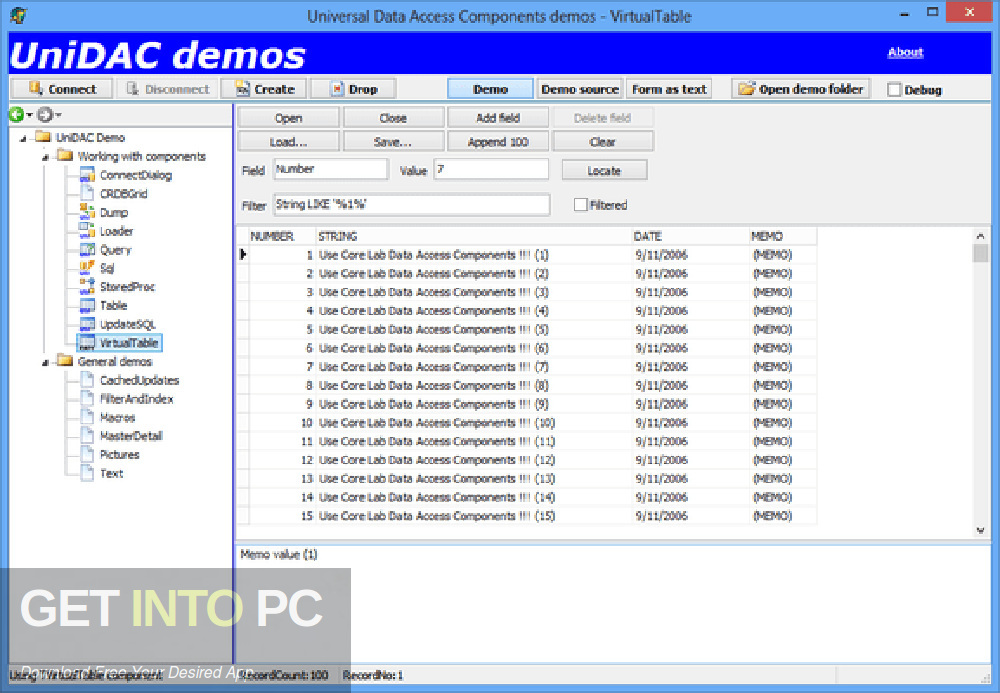The image size is (1000, 693).
Task: Enable the Debug checkbox
Action: click(x=894, y=90)
